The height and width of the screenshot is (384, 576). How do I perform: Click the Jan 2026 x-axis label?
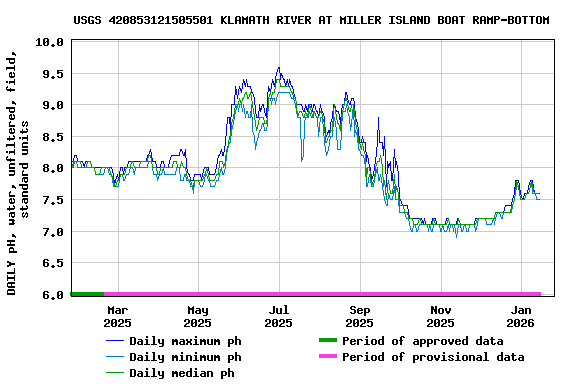click(x=521, y=317)
